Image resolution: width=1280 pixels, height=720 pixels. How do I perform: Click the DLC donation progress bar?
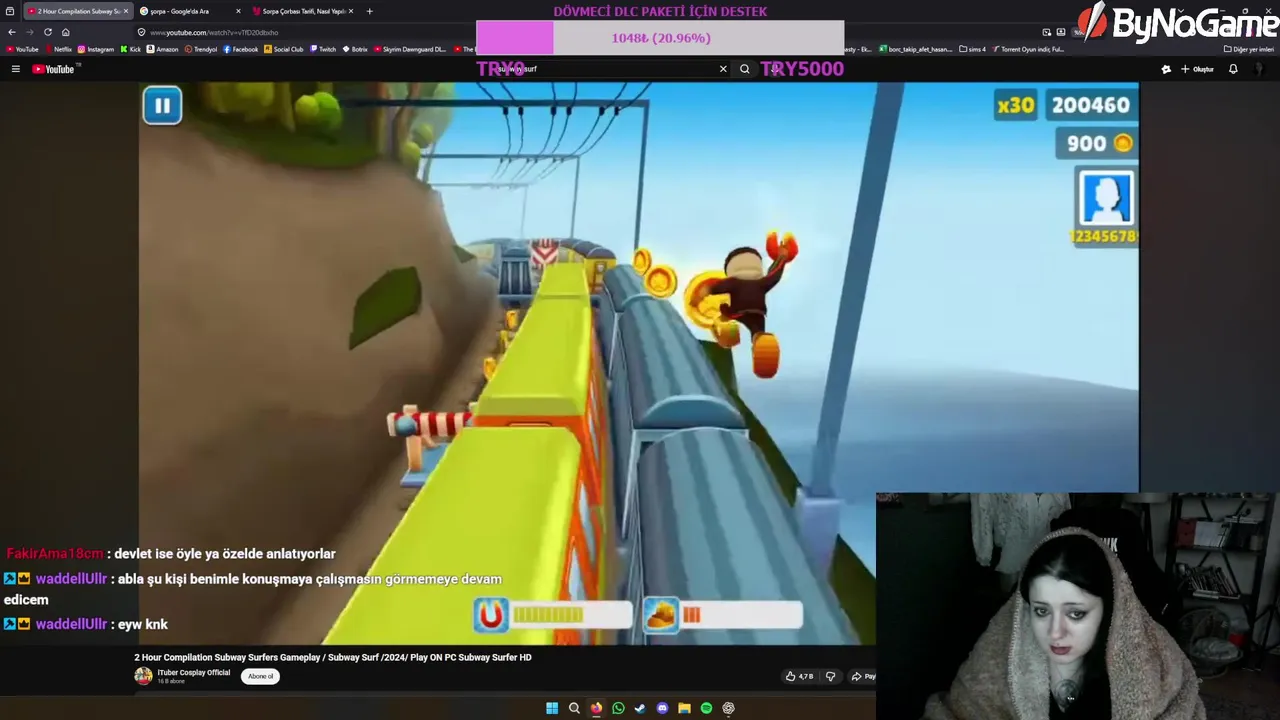pyautogui.click(x=660, y=38)
